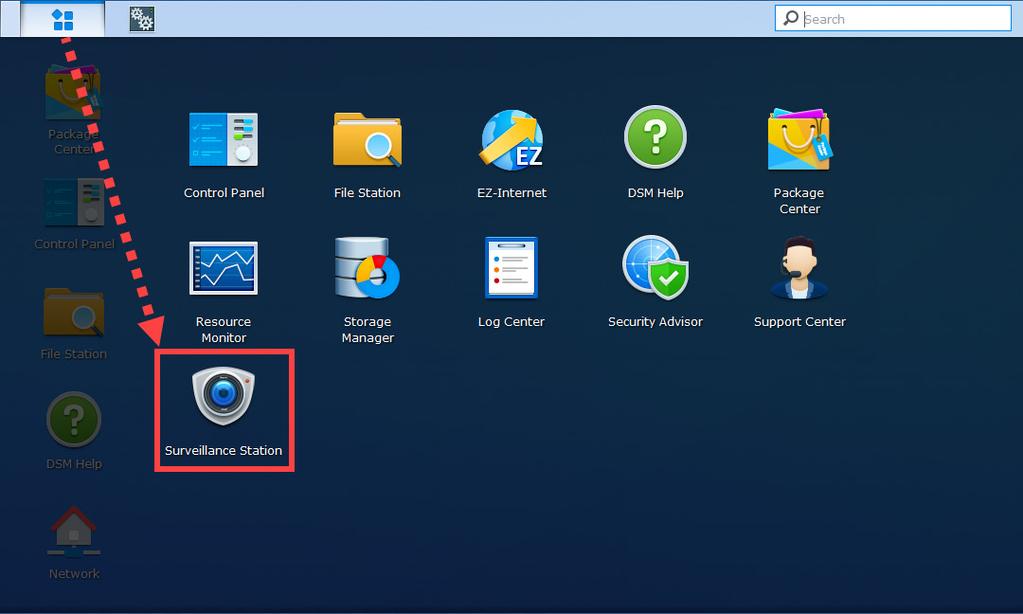1023x614 pixels.
Task: Launch Surveillance Station
Action: 224,410
